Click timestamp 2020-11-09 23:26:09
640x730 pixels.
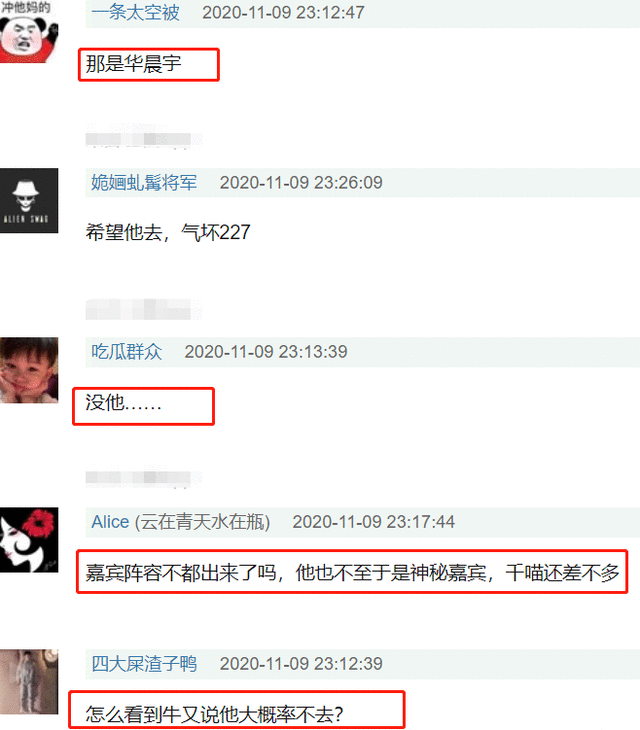[301, 182]
